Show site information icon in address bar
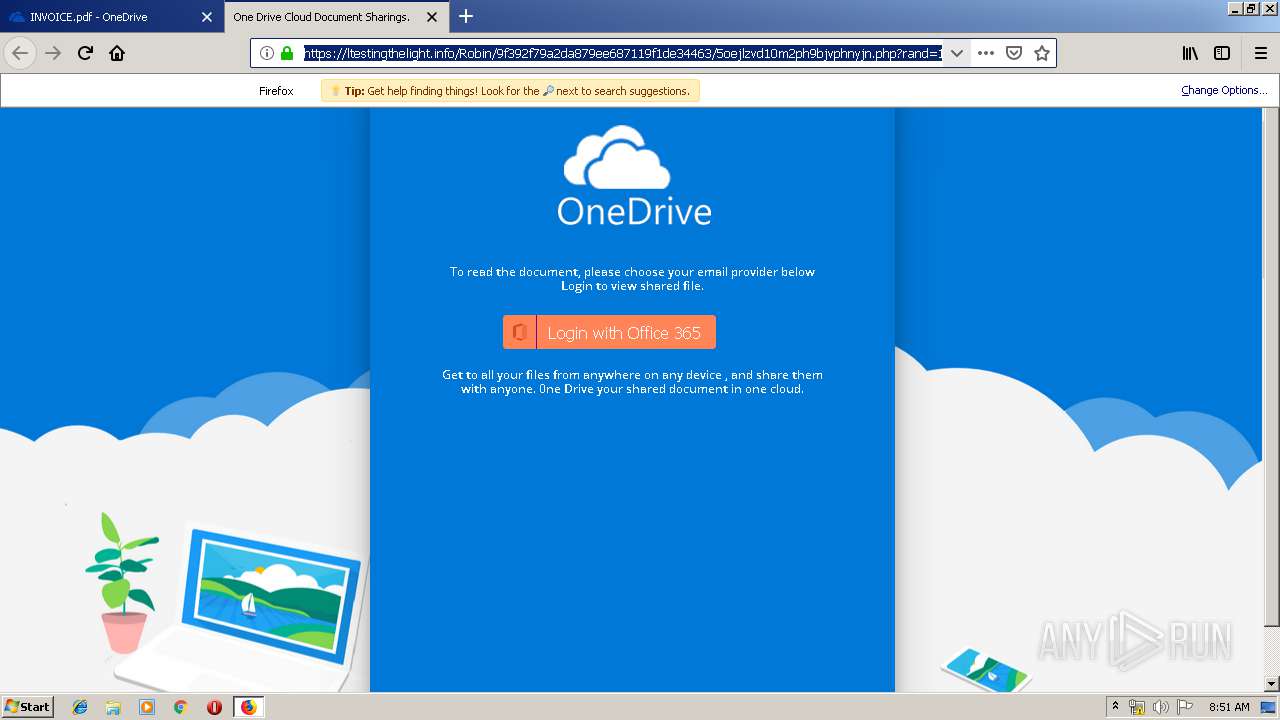The height and width of the screenshot is (720, 1280). [267, 53]
